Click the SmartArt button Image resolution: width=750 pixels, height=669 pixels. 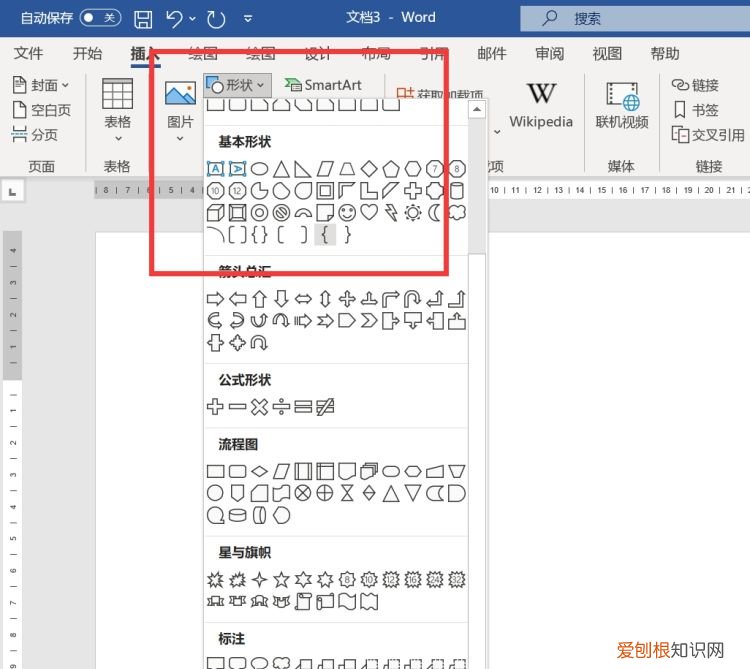pos(323,85)
